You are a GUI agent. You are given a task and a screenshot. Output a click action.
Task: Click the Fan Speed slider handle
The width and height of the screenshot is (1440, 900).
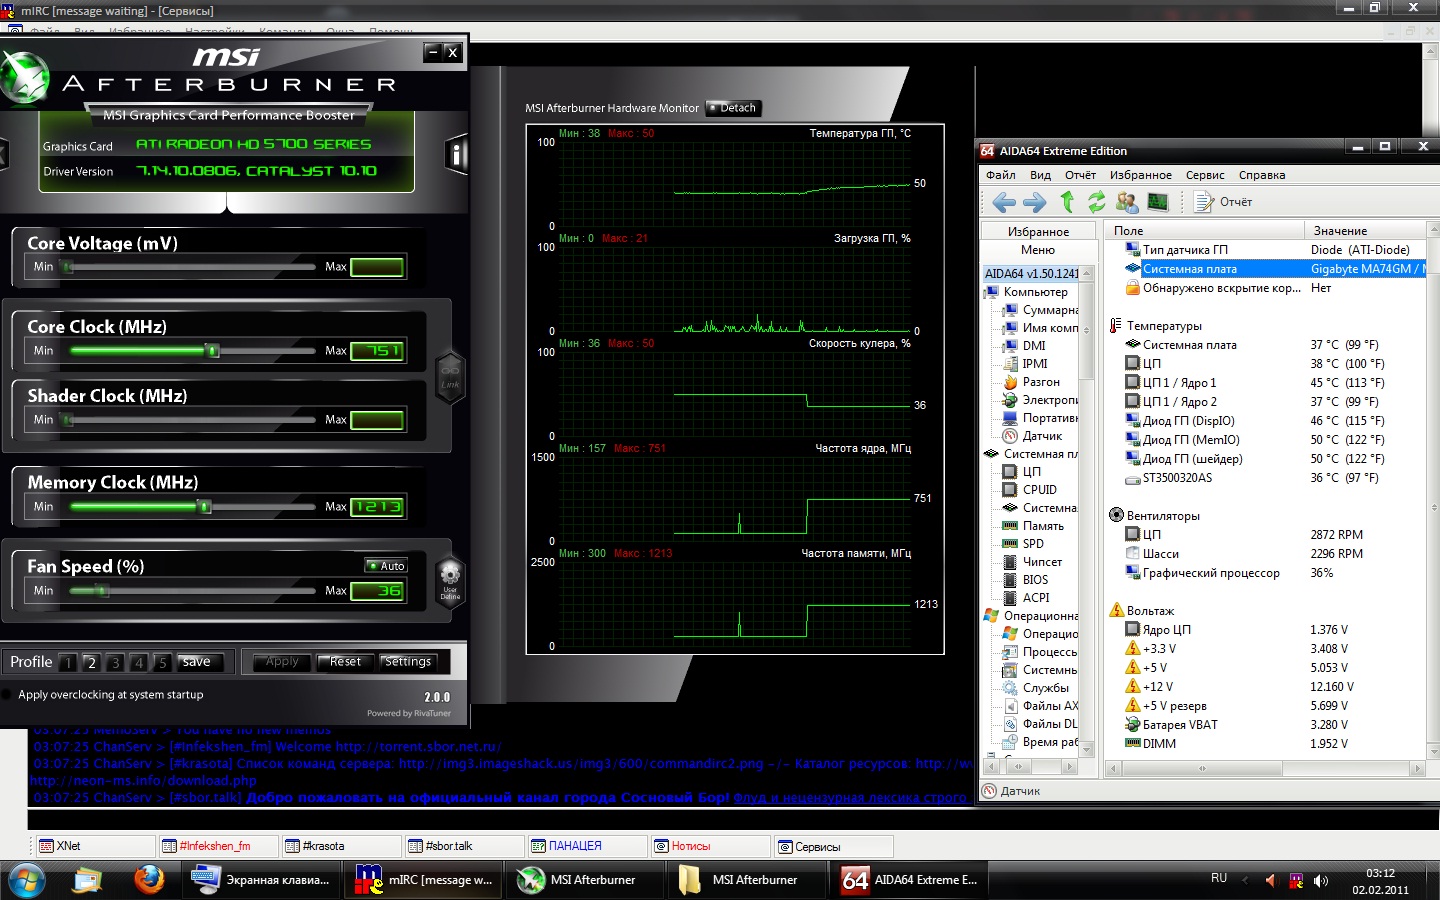102,590
